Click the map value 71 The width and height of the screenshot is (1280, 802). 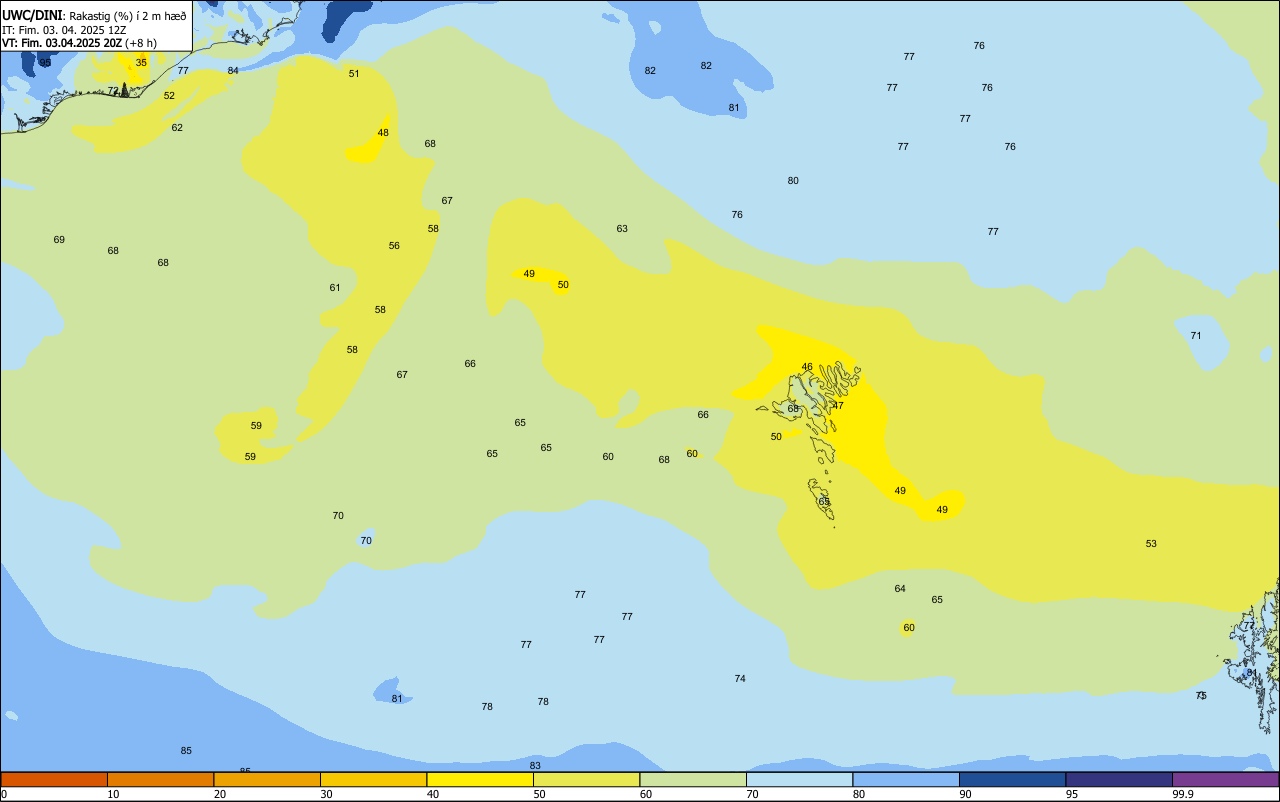pos(1196,335)
